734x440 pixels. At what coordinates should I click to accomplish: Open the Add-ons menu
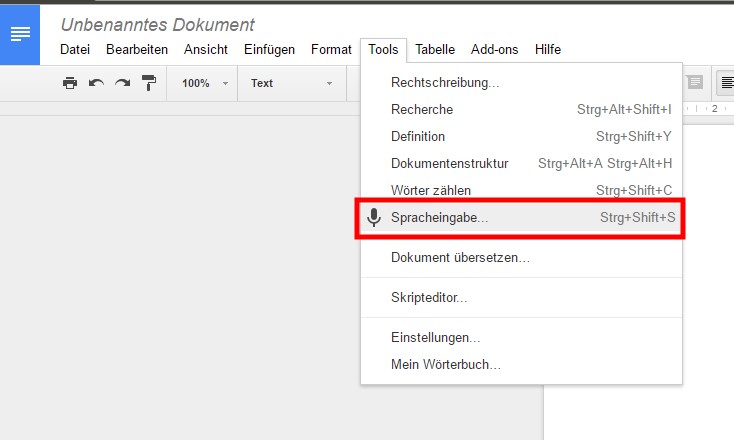pos(494,50)
